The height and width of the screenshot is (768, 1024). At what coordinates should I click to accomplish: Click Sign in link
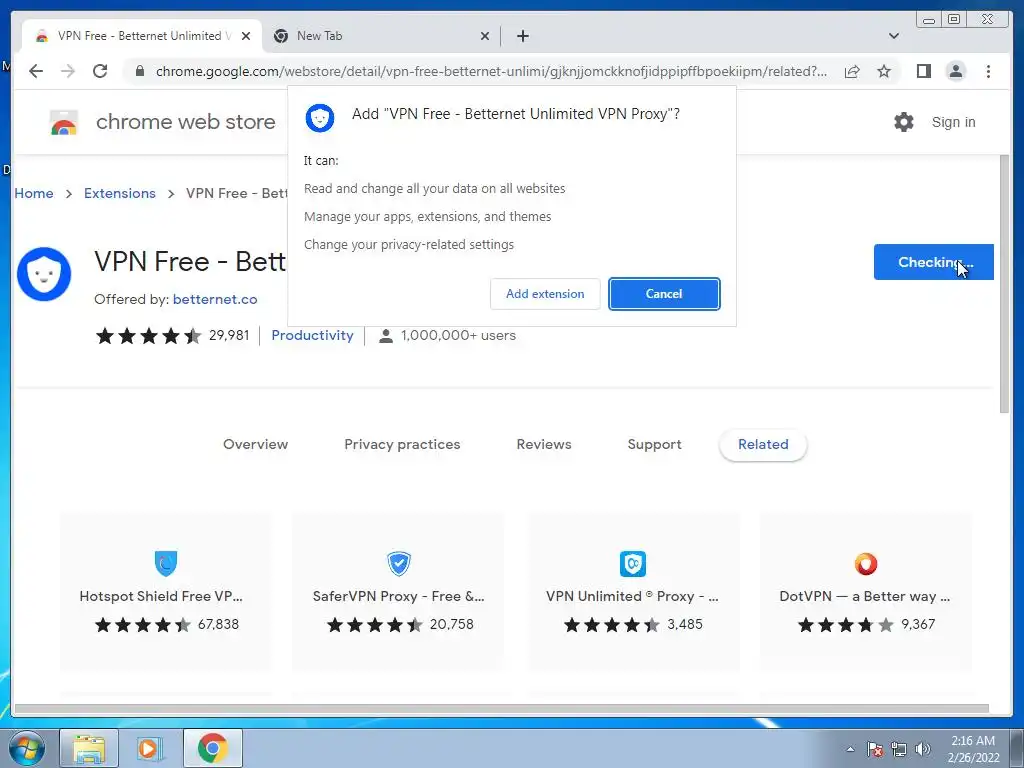click(953, 122)
